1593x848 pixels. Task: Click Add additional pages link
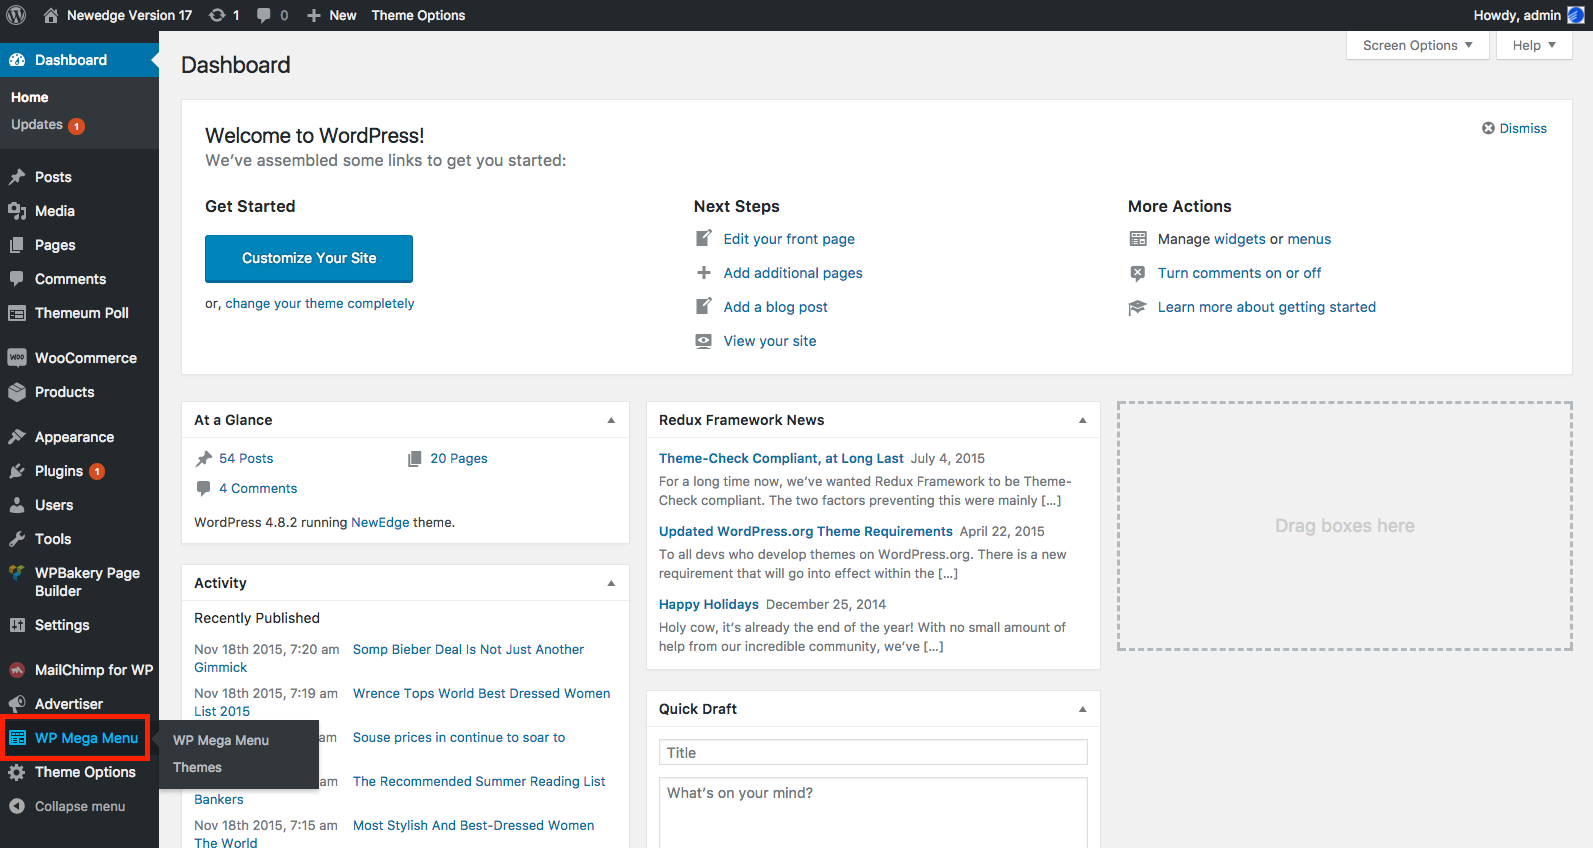pos(793,273)
